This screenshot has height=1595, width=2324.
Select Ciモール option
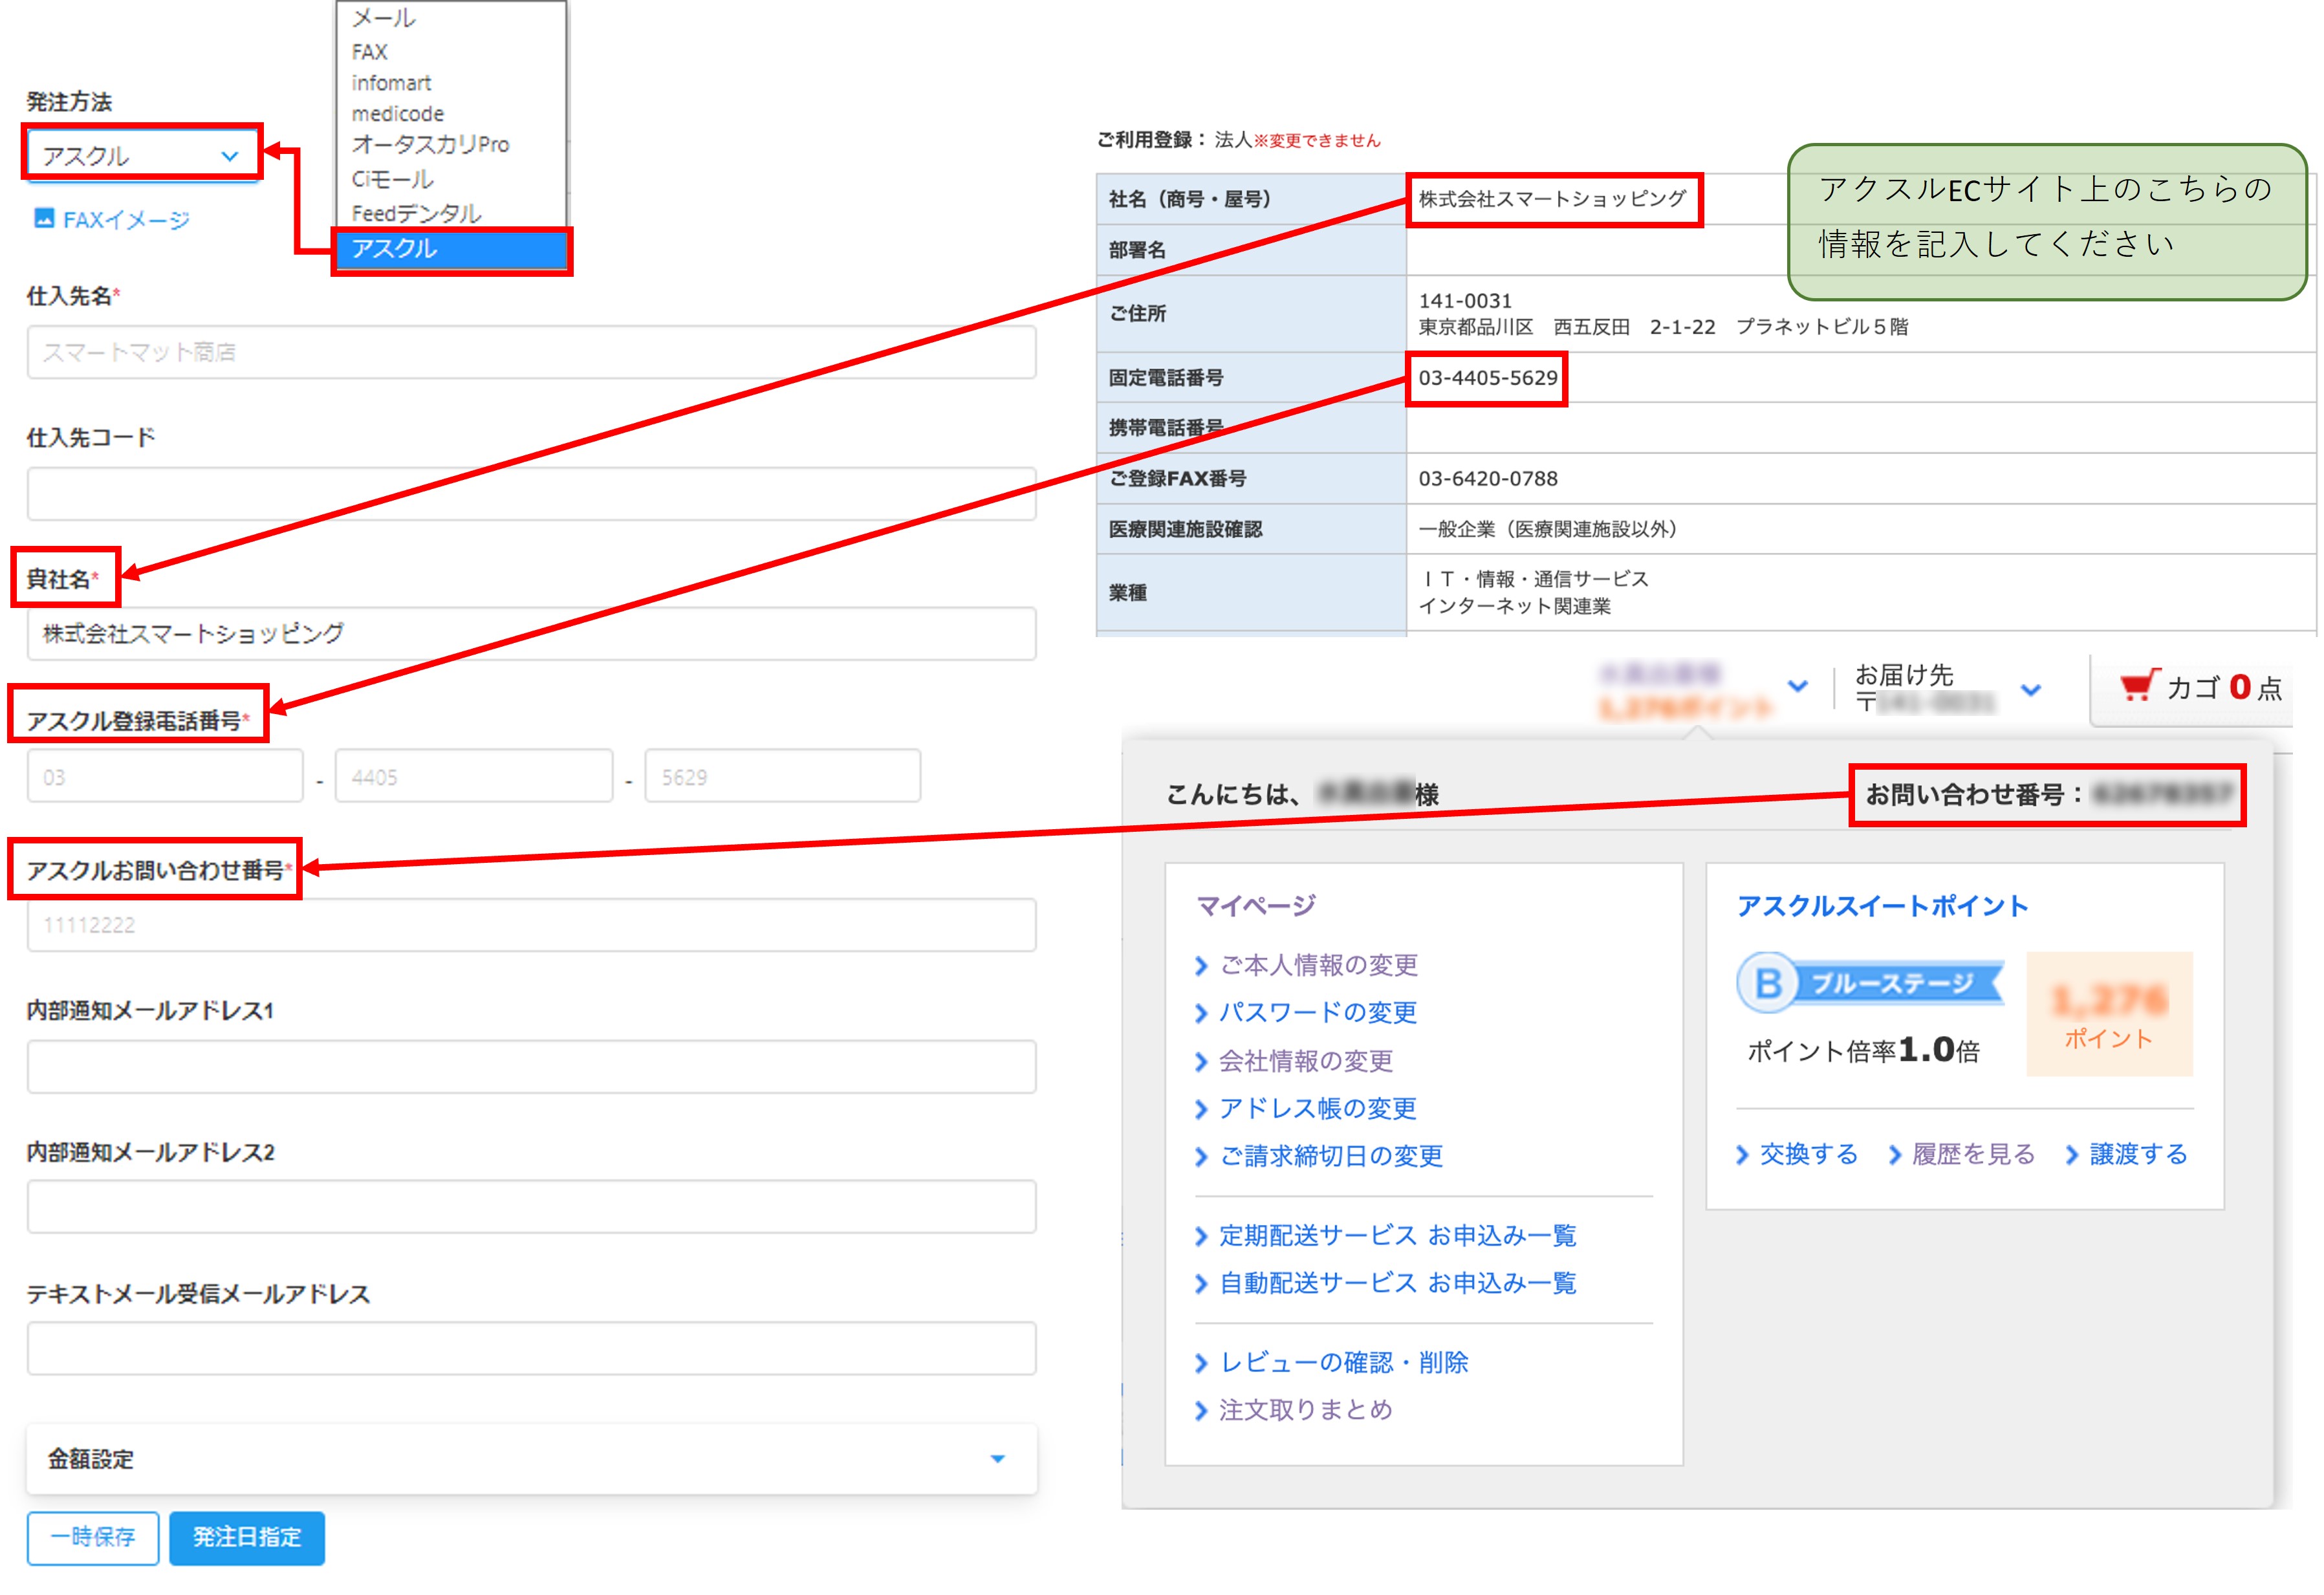tap(392, 179)
